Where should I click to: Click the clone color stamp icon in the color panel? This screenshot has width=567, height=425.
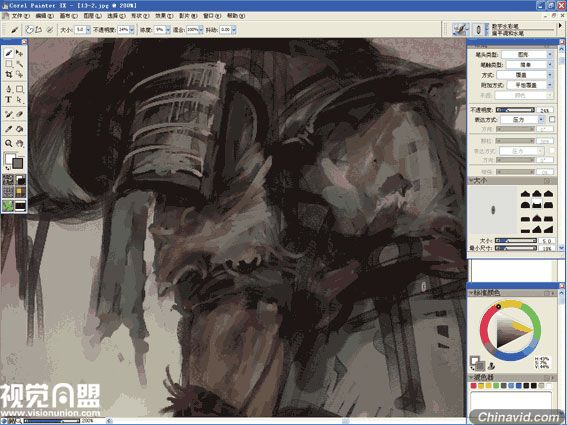coord(492,365)
